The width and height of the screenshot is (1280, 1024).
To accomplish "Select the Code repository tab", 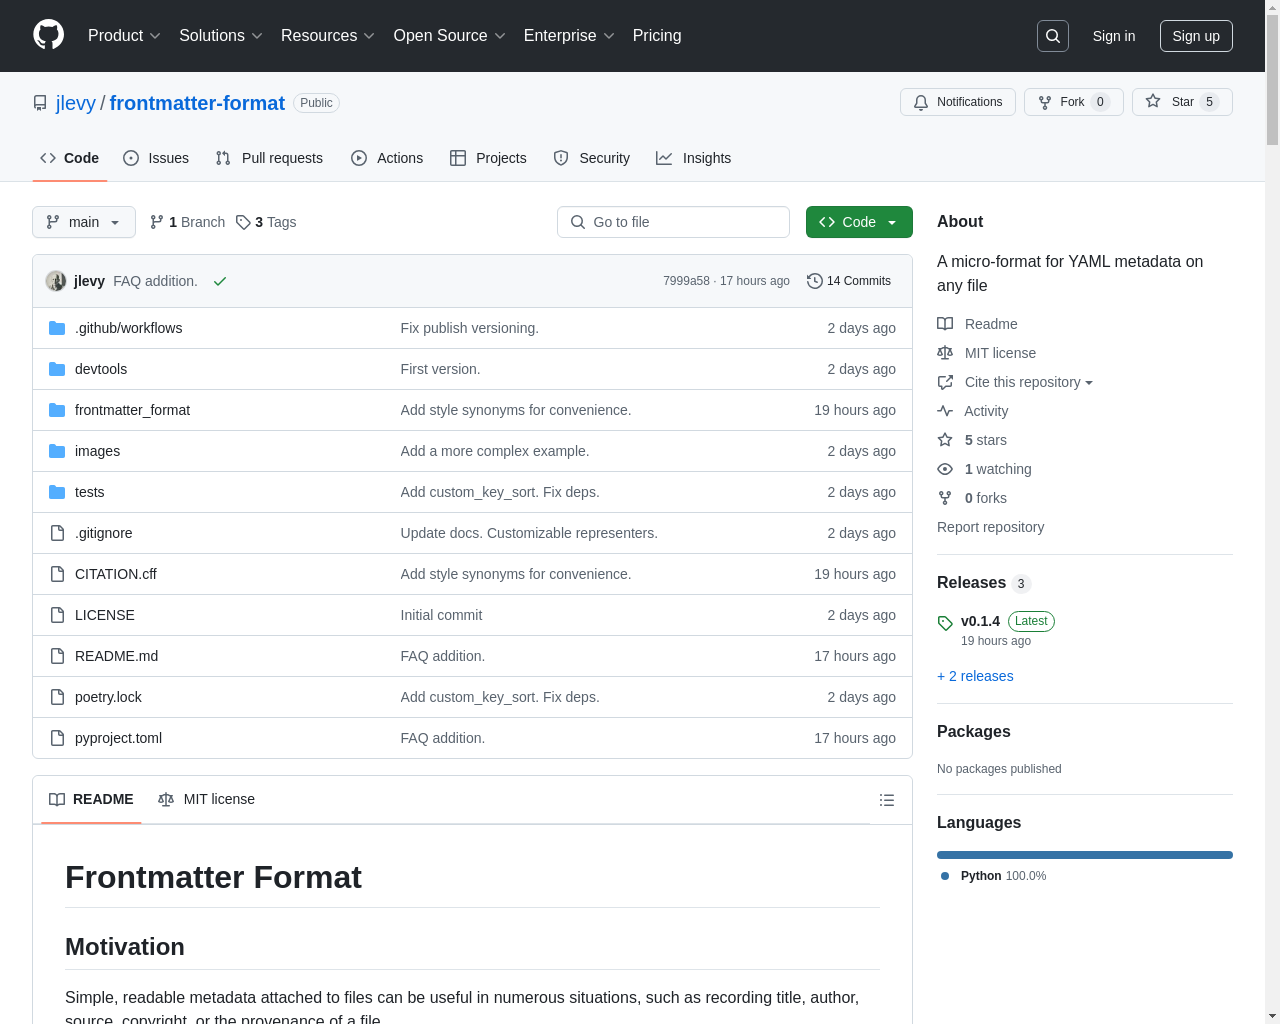I will click(x=70, y=158).
